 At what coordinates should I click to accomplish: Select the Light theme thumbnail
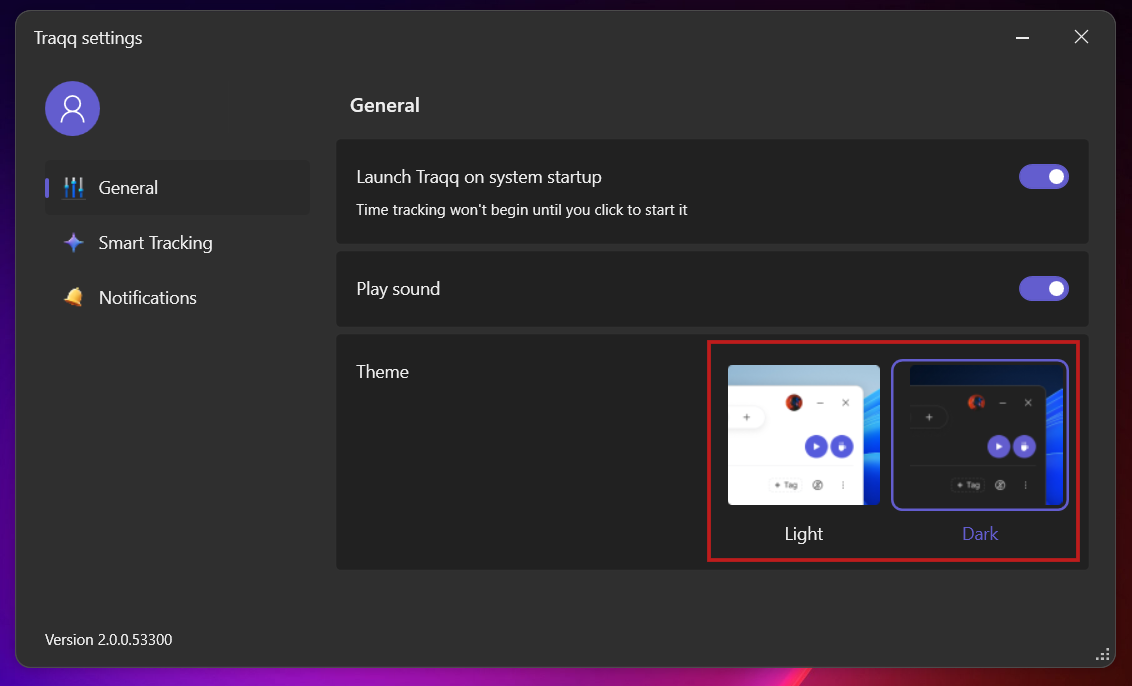pyautogui.click(x=804, y=435)
